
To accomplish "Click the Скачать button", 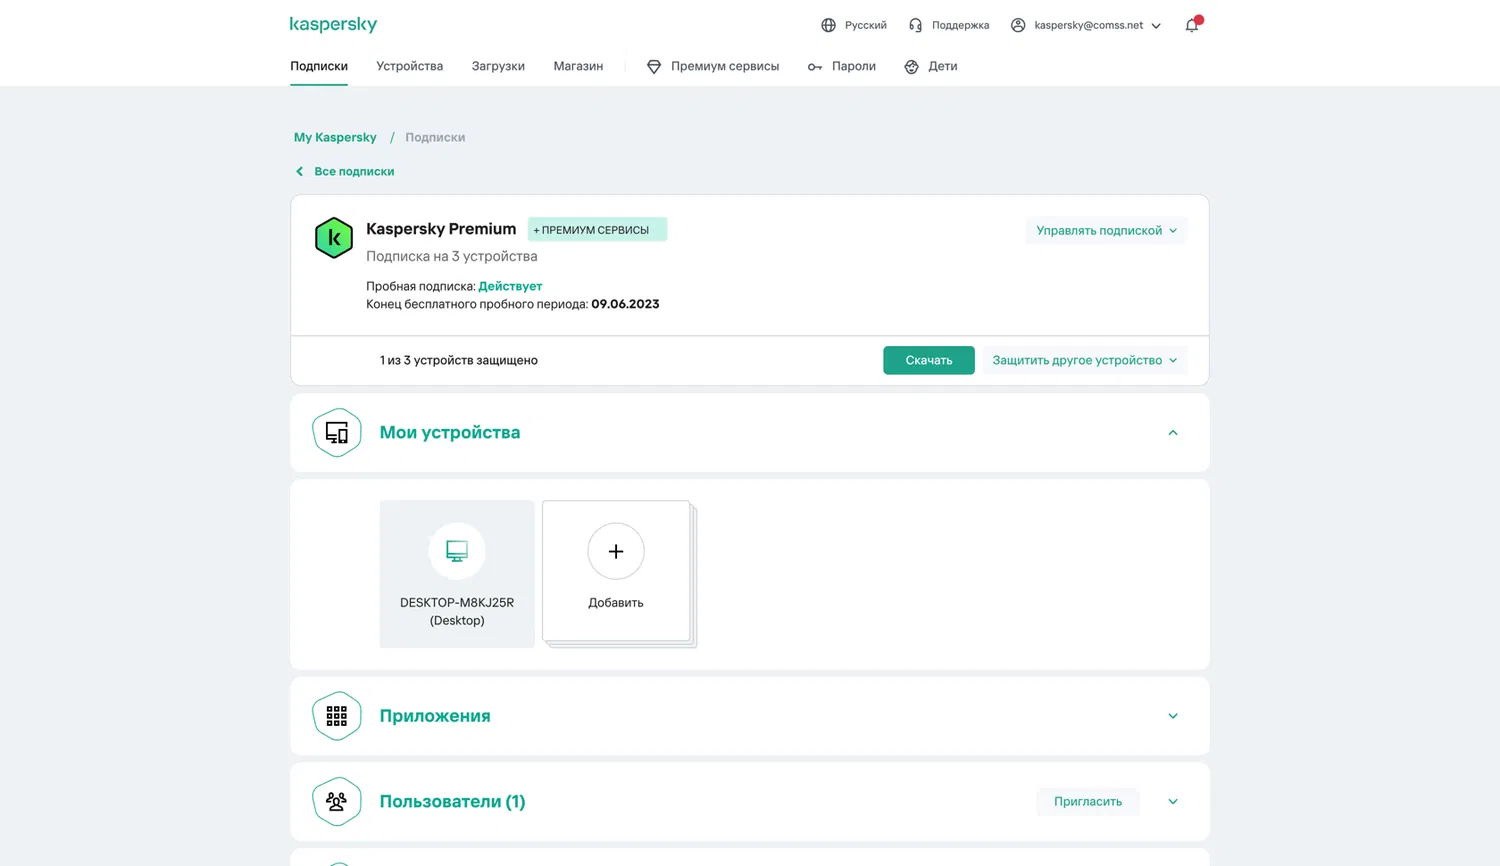I will 929,360.
